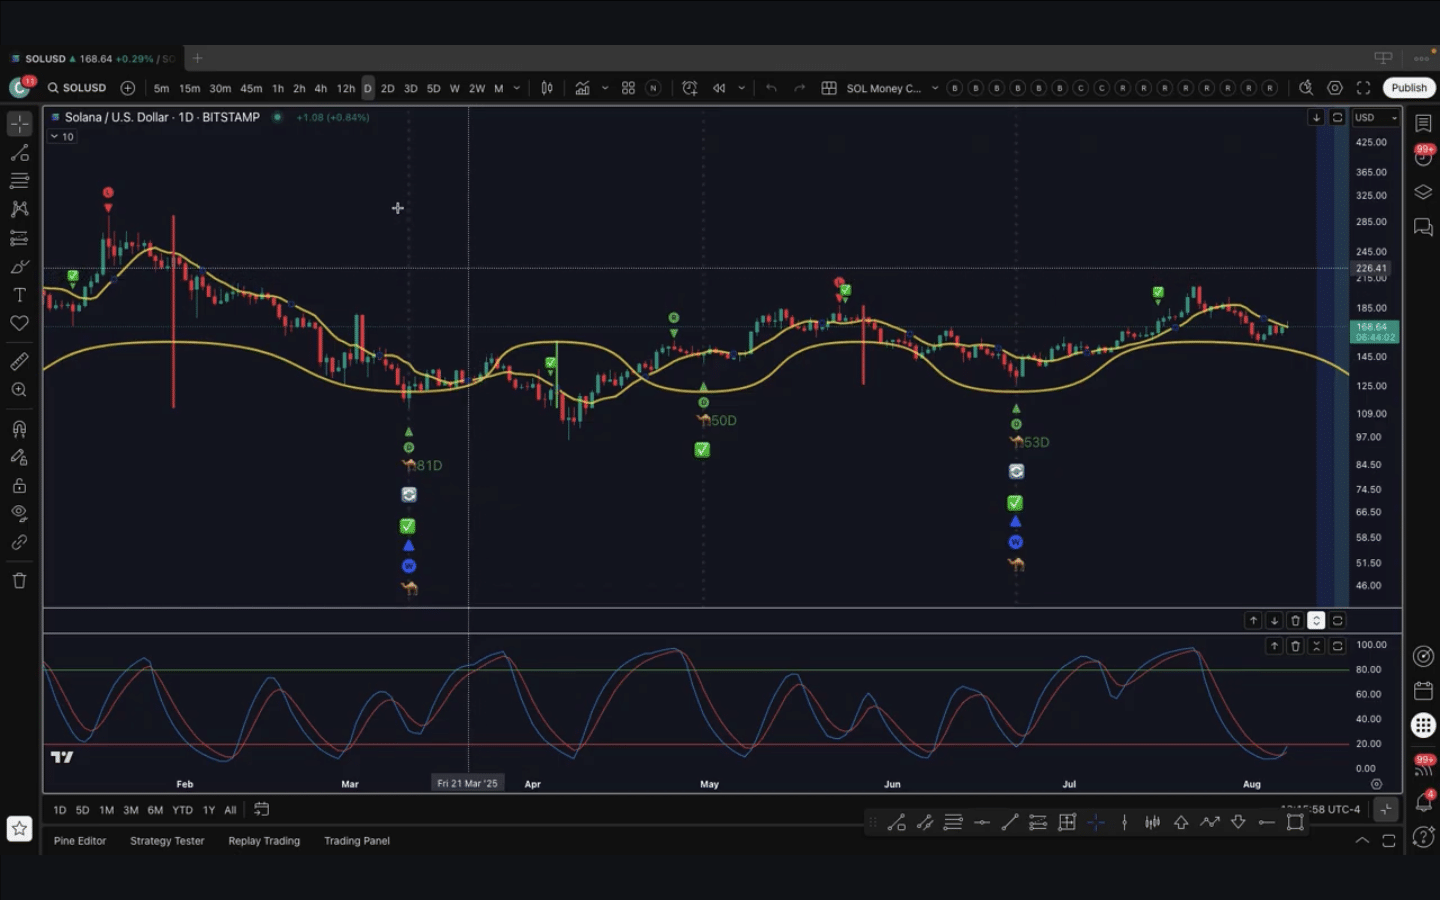Viewport: 1440px width, 900px height.
Task: Activate the ruler measure tool
Action: point(19,361)
